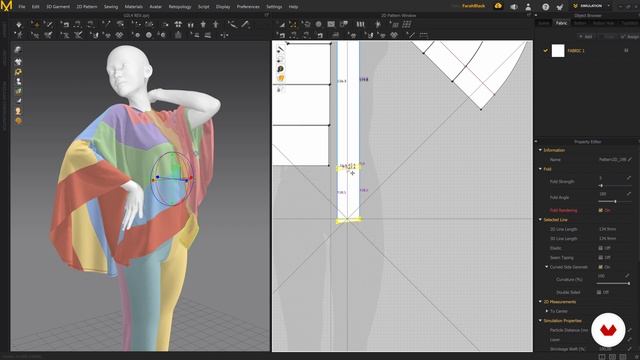
Task: Toggle the Fold Rendering checkbox
Action: pyautogui.click(x=600, y=210)
